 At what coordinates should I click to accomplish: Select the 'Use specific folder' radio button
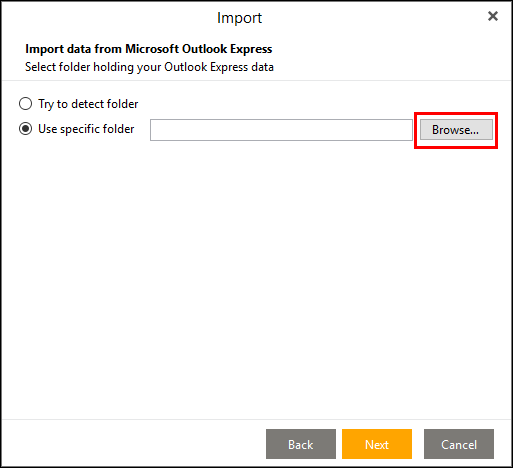25,129
